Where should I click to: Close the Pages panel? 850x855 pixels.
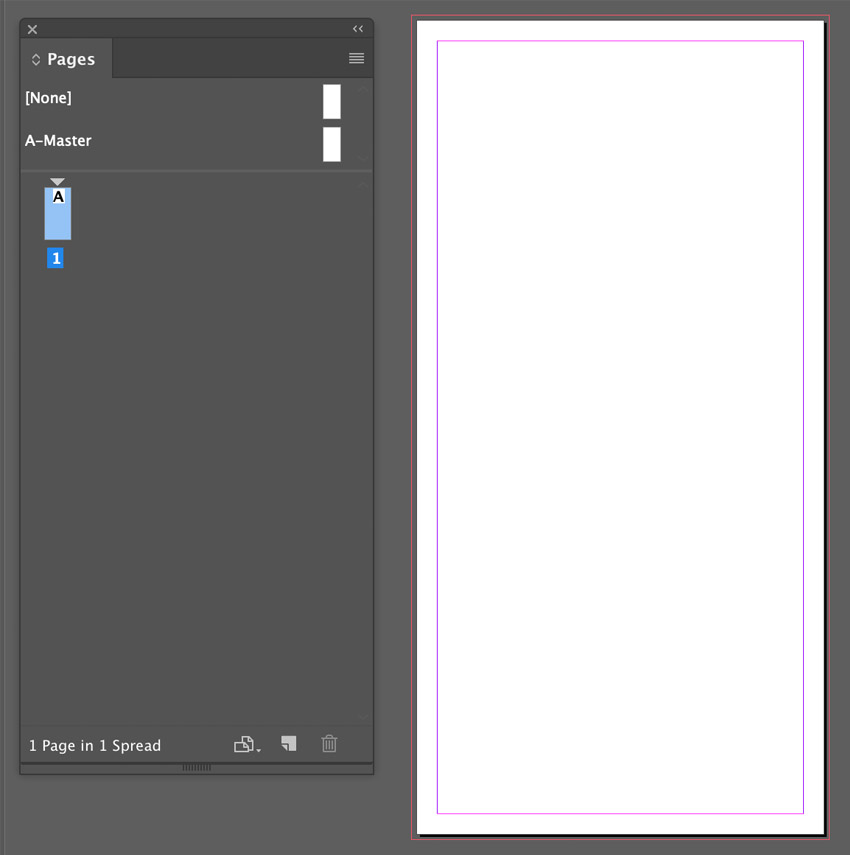pos(33,29)
